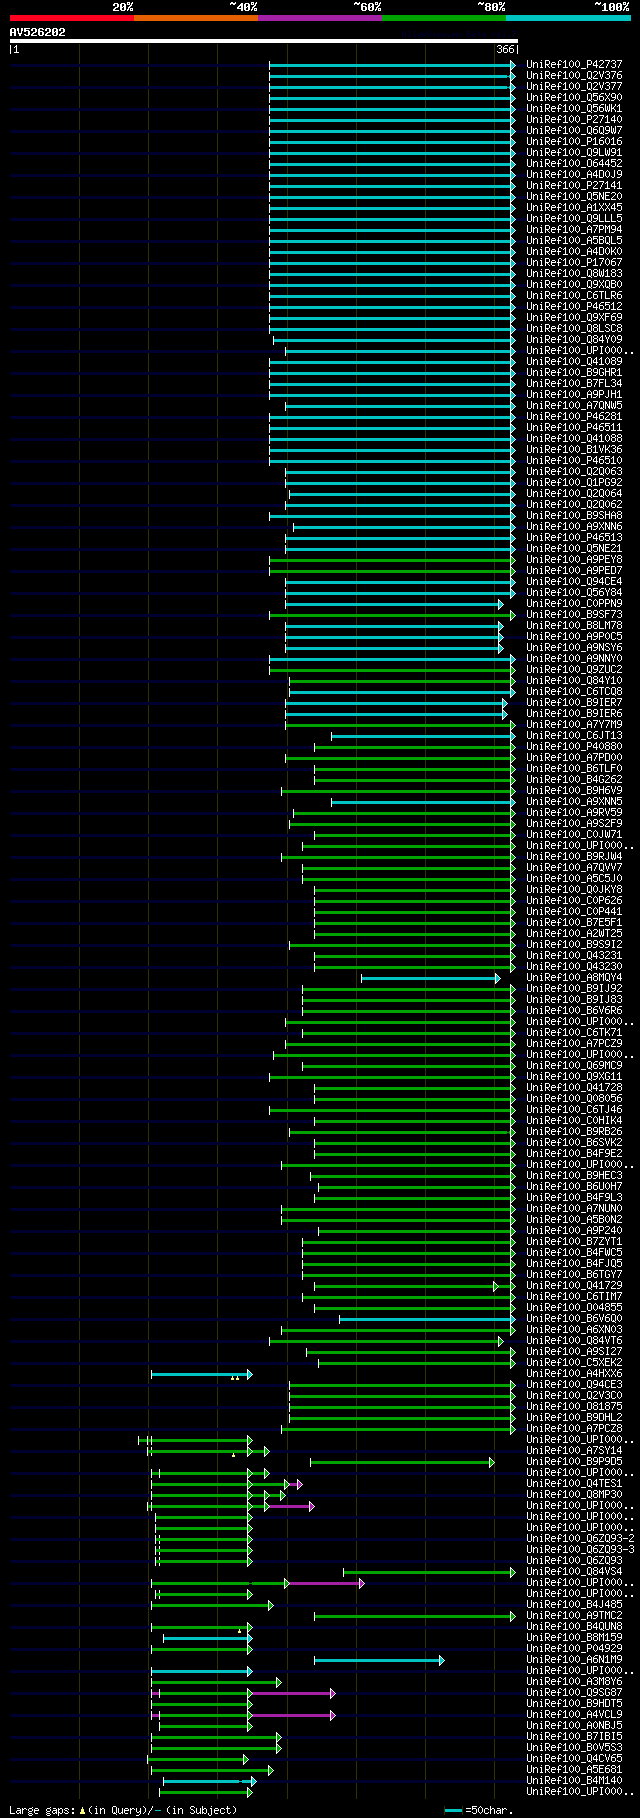Viewport: 640px width, 1818px height.
Task: Select label UniRef100_Q8LSC8
Action: (x=574, y=329)
